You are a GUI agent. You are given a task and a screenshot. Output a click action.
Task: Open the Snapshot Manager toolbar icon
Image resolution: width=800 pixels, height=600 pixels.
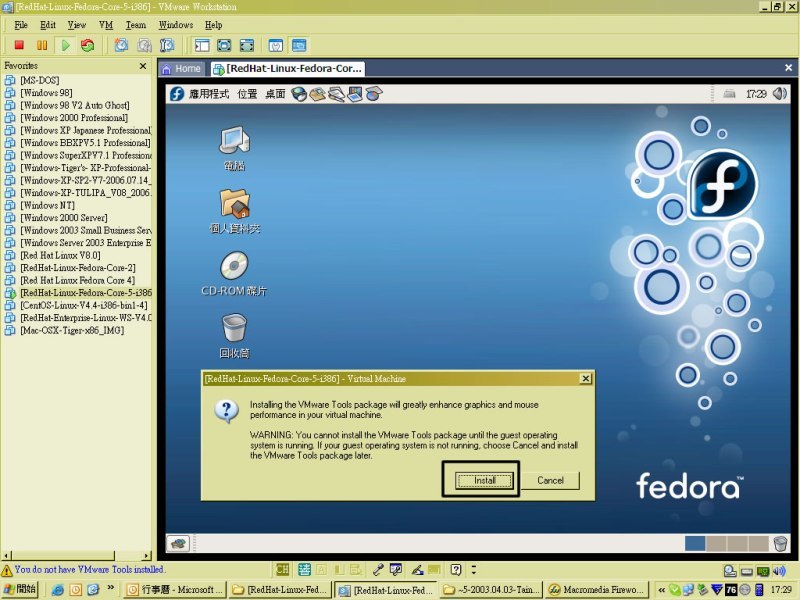pyautogui.click(x=167, y=45)
